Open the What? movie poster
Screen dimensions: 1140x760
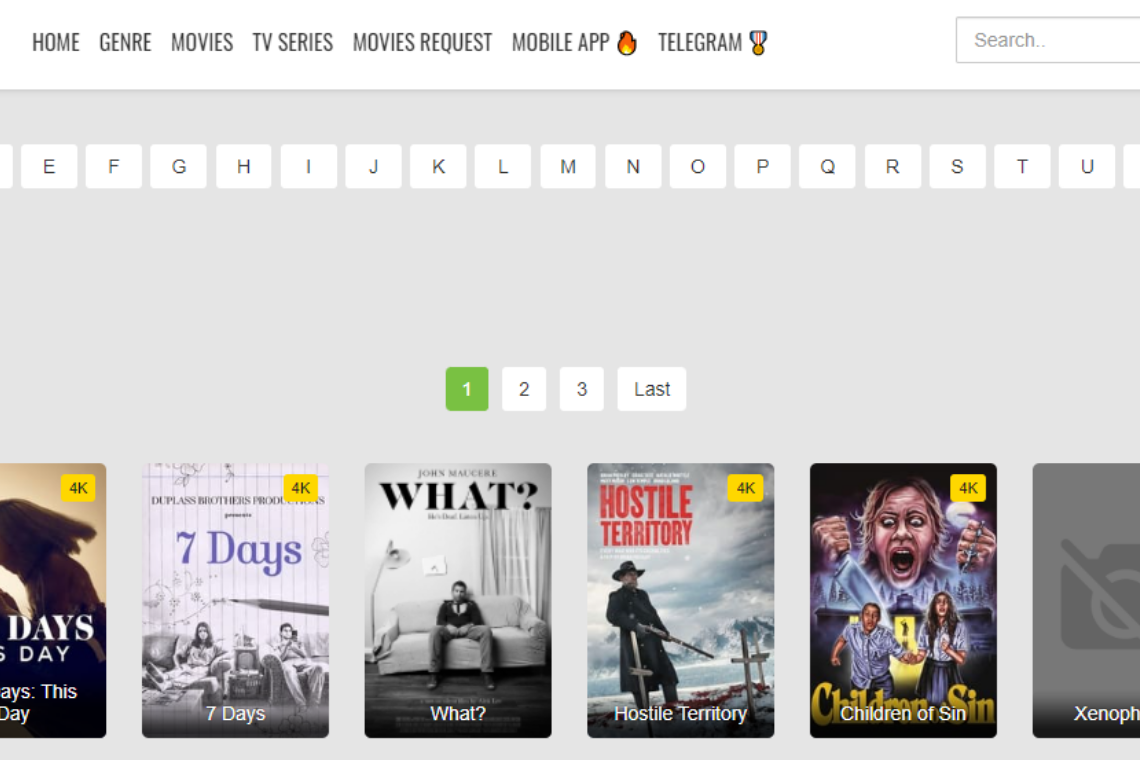458,601
